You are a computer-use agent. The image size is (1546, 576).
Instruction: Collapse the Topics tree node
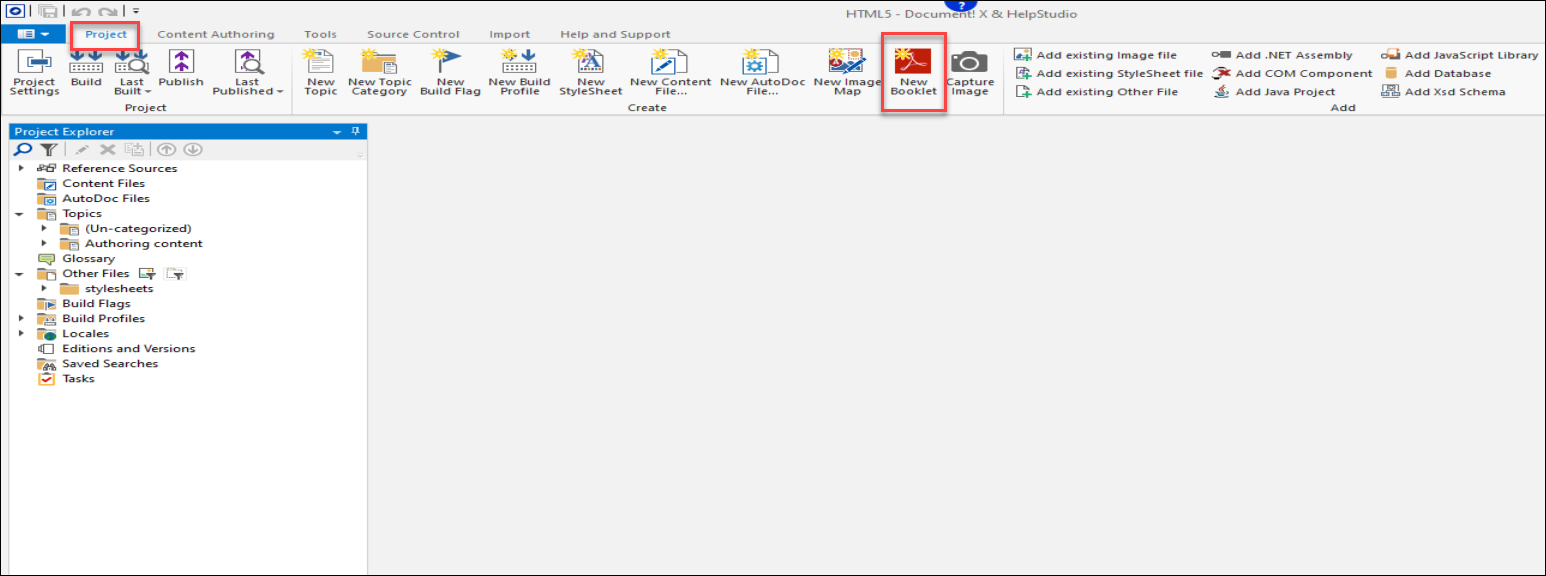coord(21,213)
